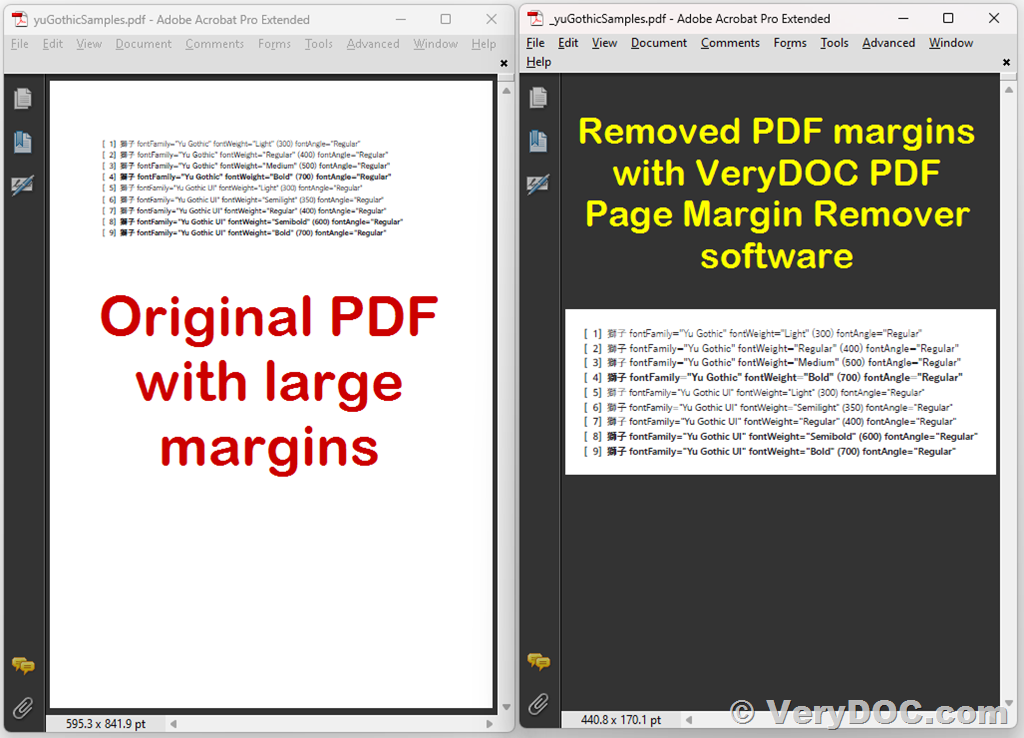Image resolution: width=1024 pixels, height=738 pixels.
Task: Open Tools menu in right window
Action: pos(835,42)
